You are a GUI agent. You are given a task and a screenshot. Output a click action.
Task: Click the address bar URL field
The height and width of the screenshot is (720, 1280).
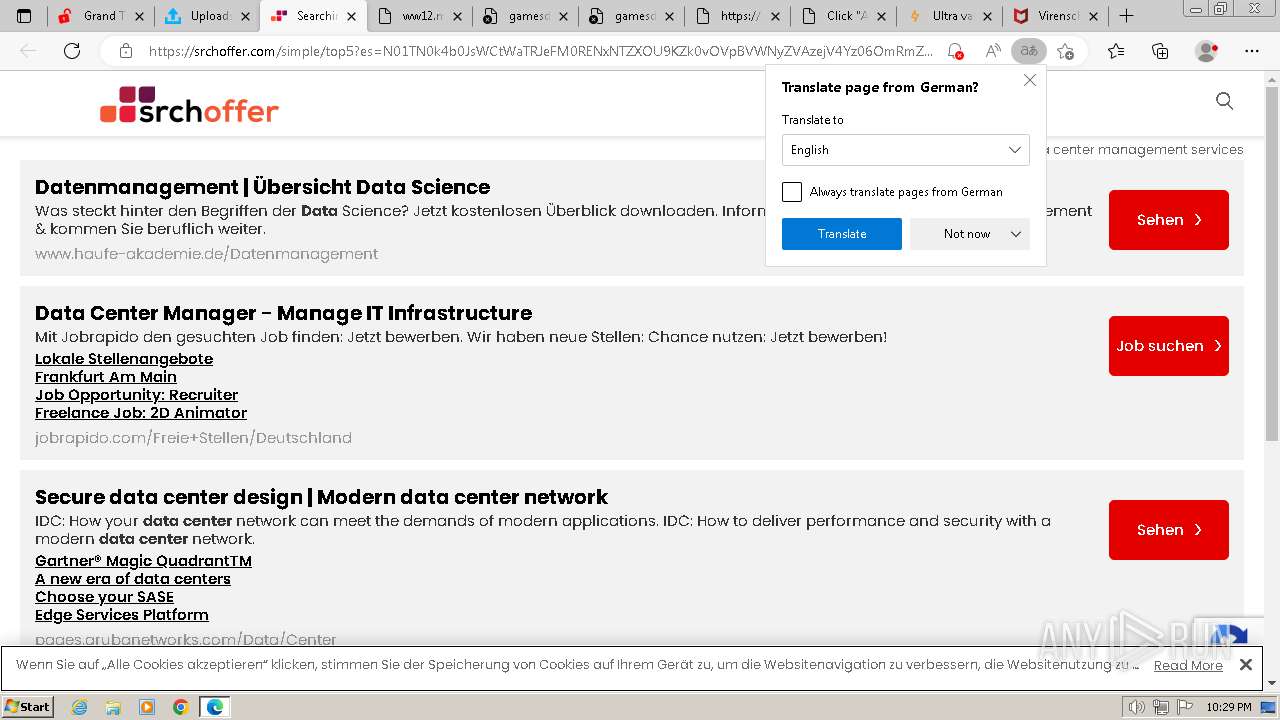540,51
